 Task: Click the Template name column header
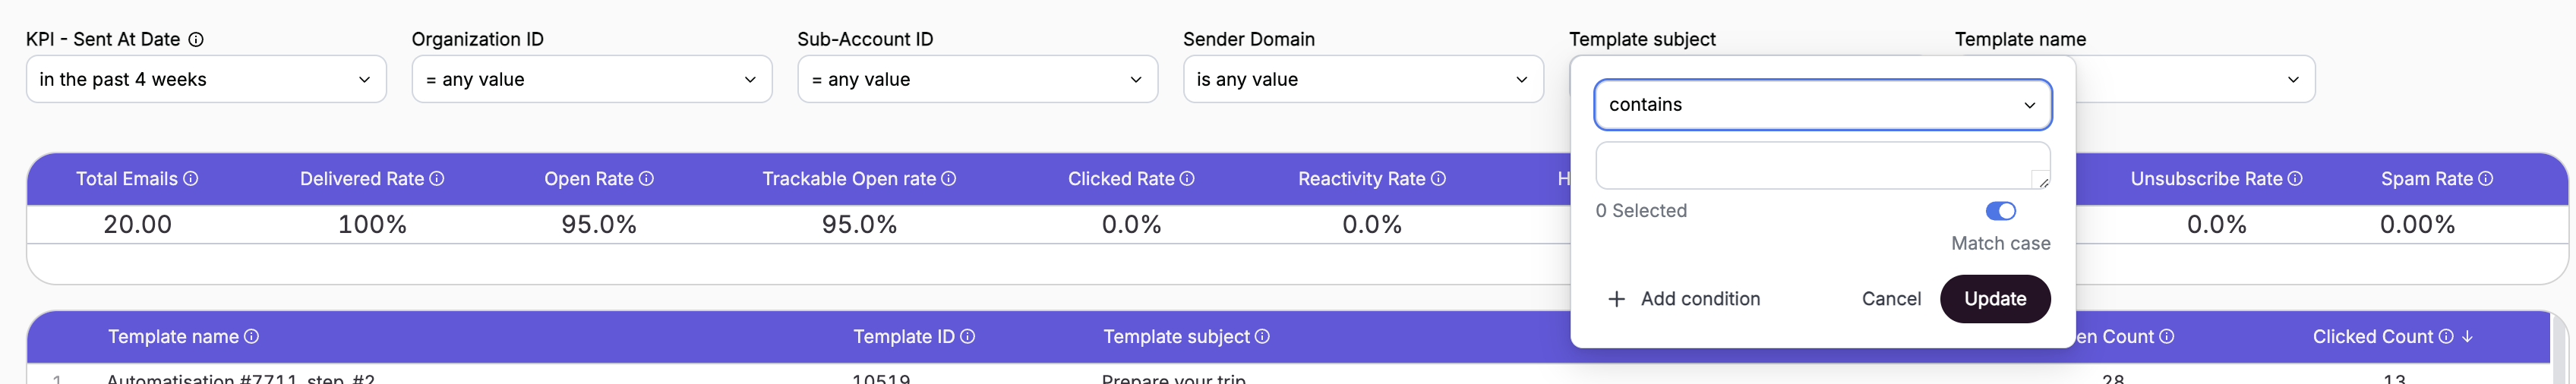pos(173,337)
